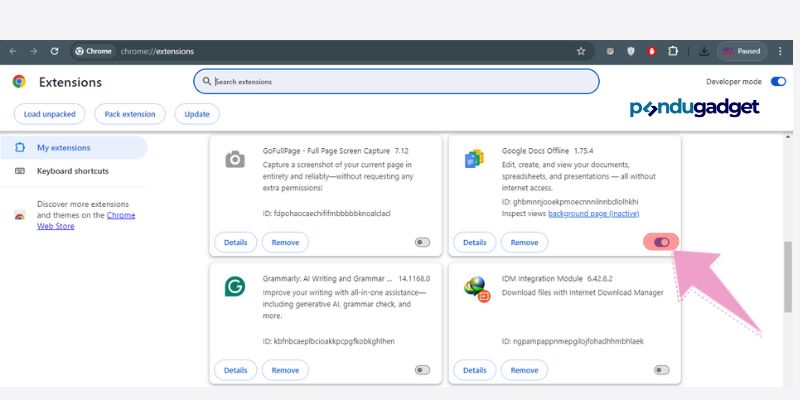800x400 pixels.
Task: Click the Grammarly ID kbfnbcaeplbcioakkpcpgfkobkghlhen
Action: (329, 341)
